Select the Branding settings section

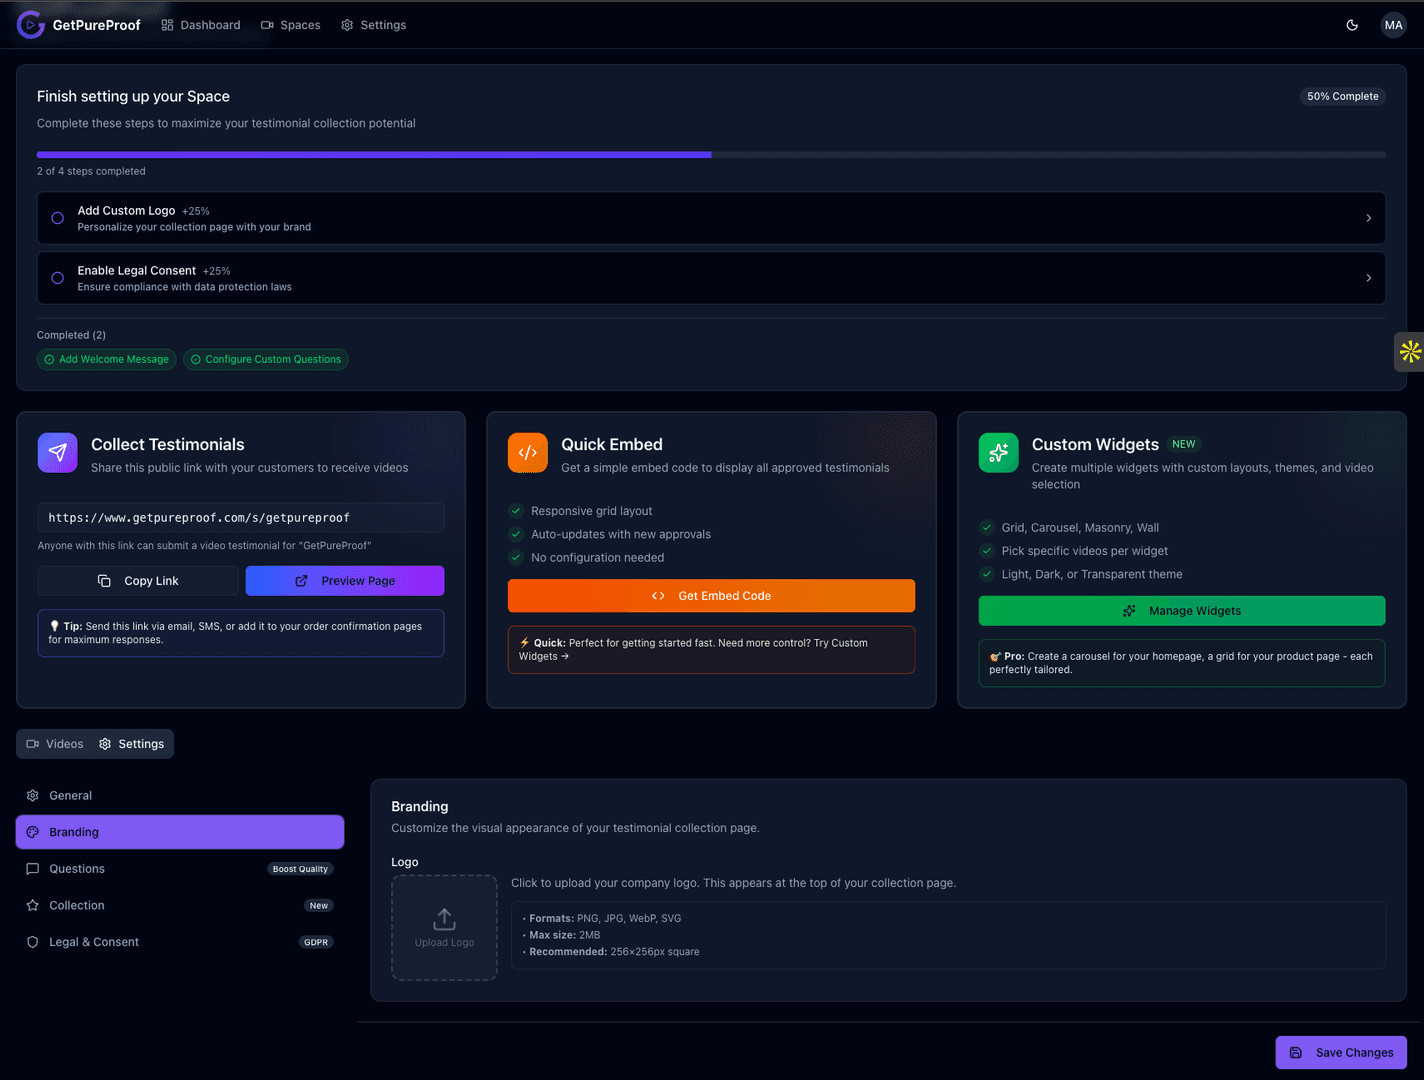[180, 832]
